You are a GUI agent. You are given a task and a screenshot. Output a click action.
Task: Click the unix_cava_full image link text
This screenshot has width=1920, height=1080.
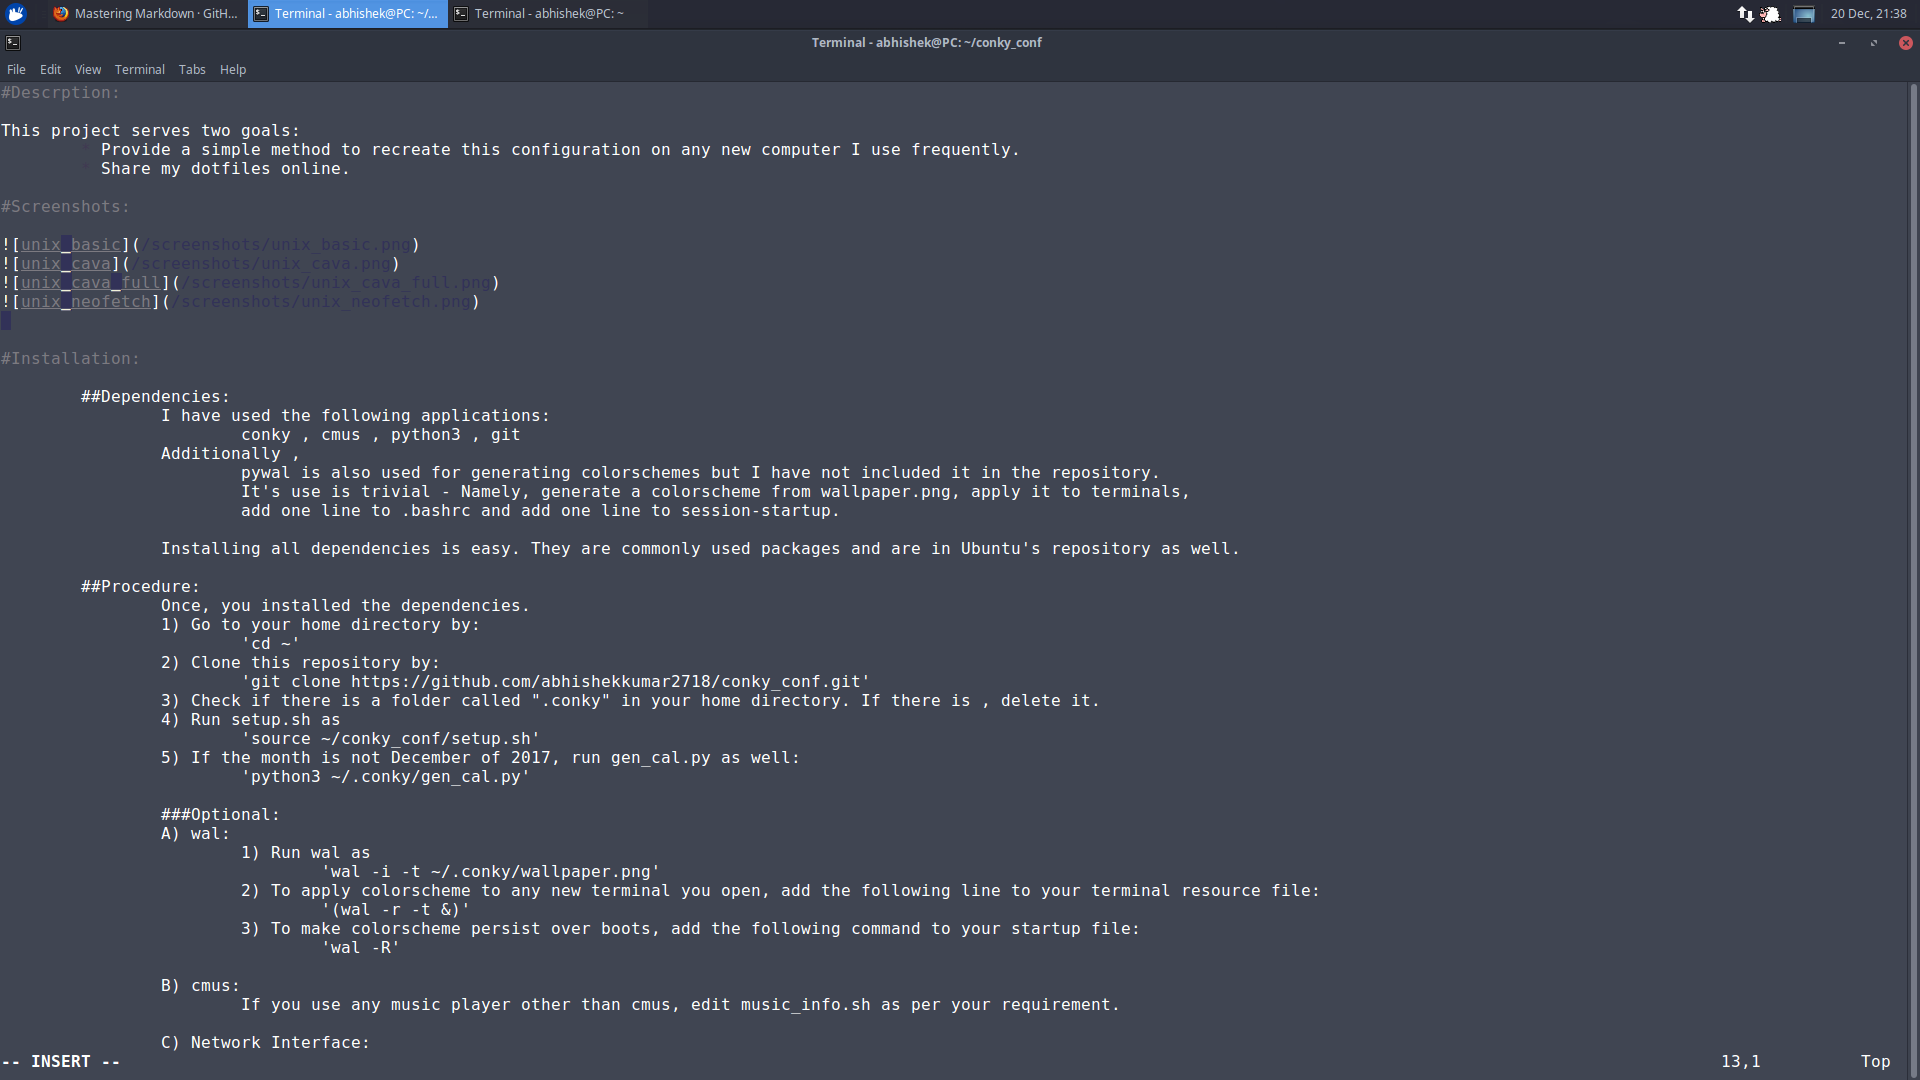point(91,283)
